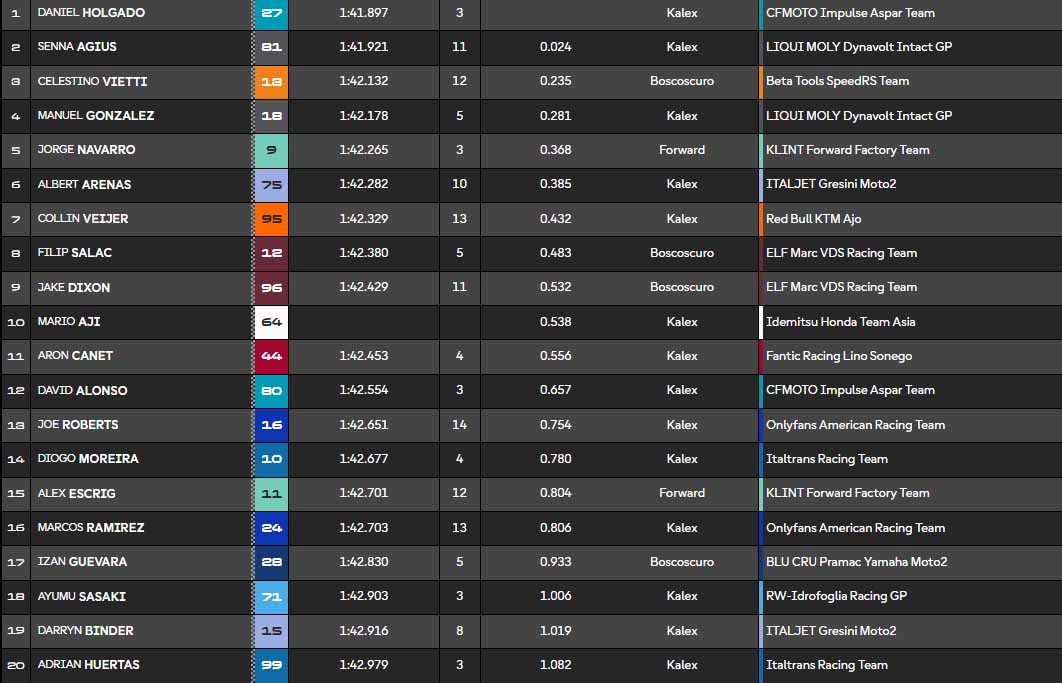Click the Fantic Racing Lino Sonego team
This screenshot has width=1062, height=683.
click(838, 356)
